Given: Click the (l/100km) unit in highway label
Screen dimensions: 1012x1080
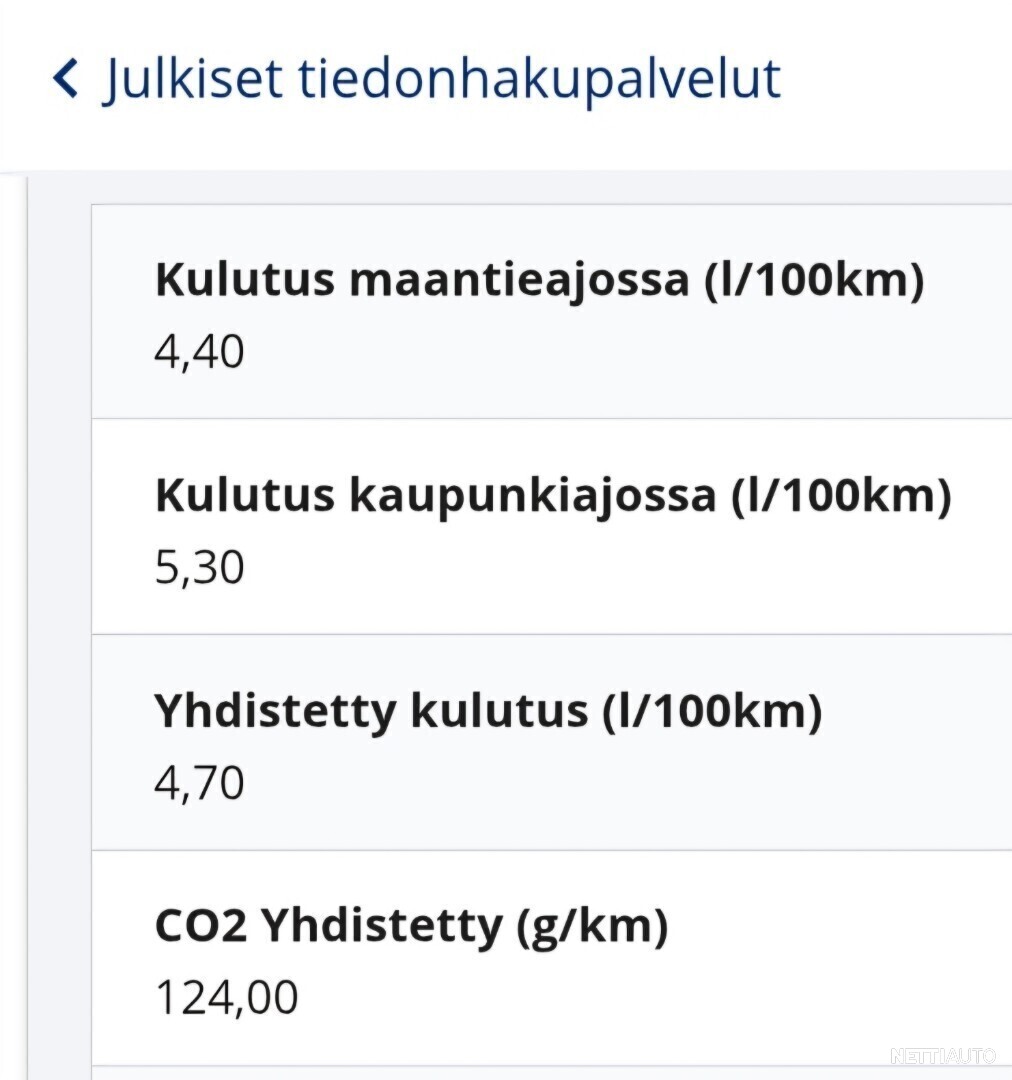Looking at the screenshot, I should [814, 281].
